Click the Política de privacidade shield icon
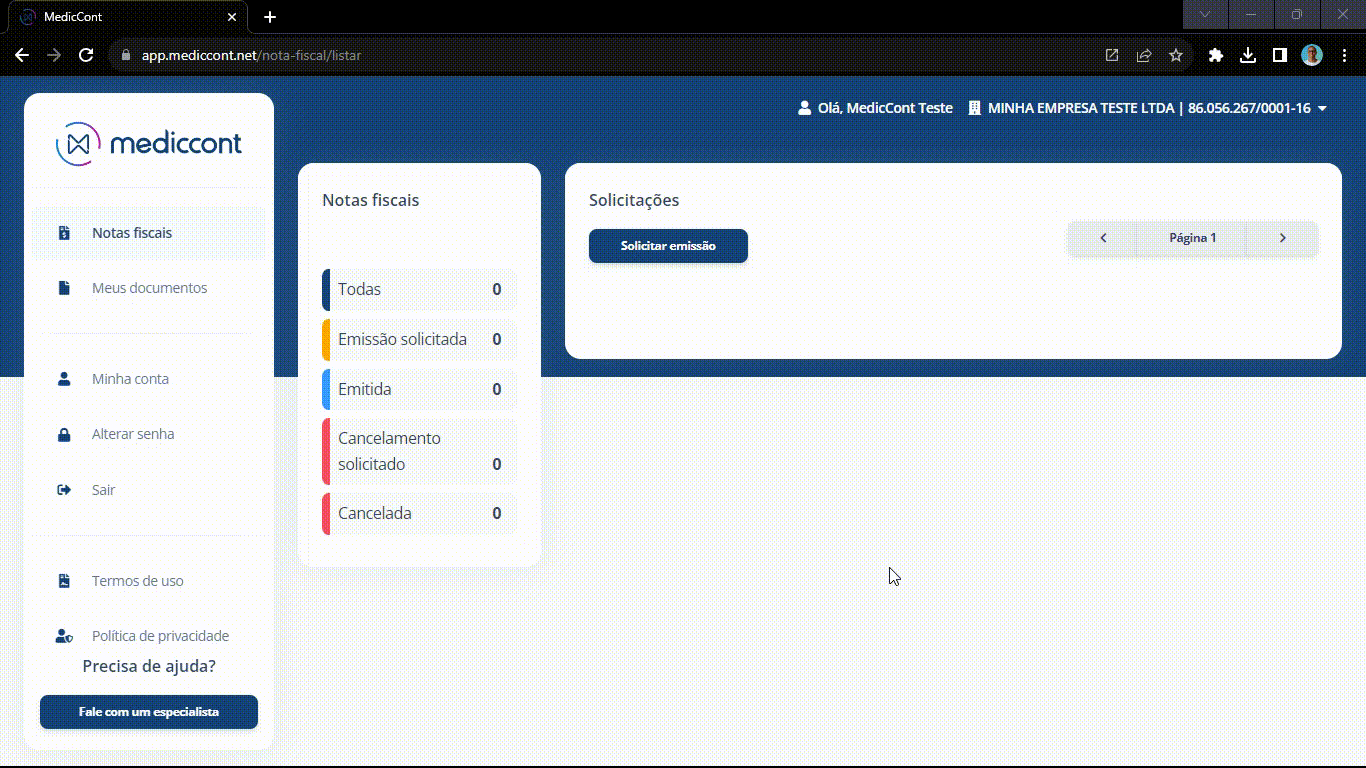 coord(64,636)
